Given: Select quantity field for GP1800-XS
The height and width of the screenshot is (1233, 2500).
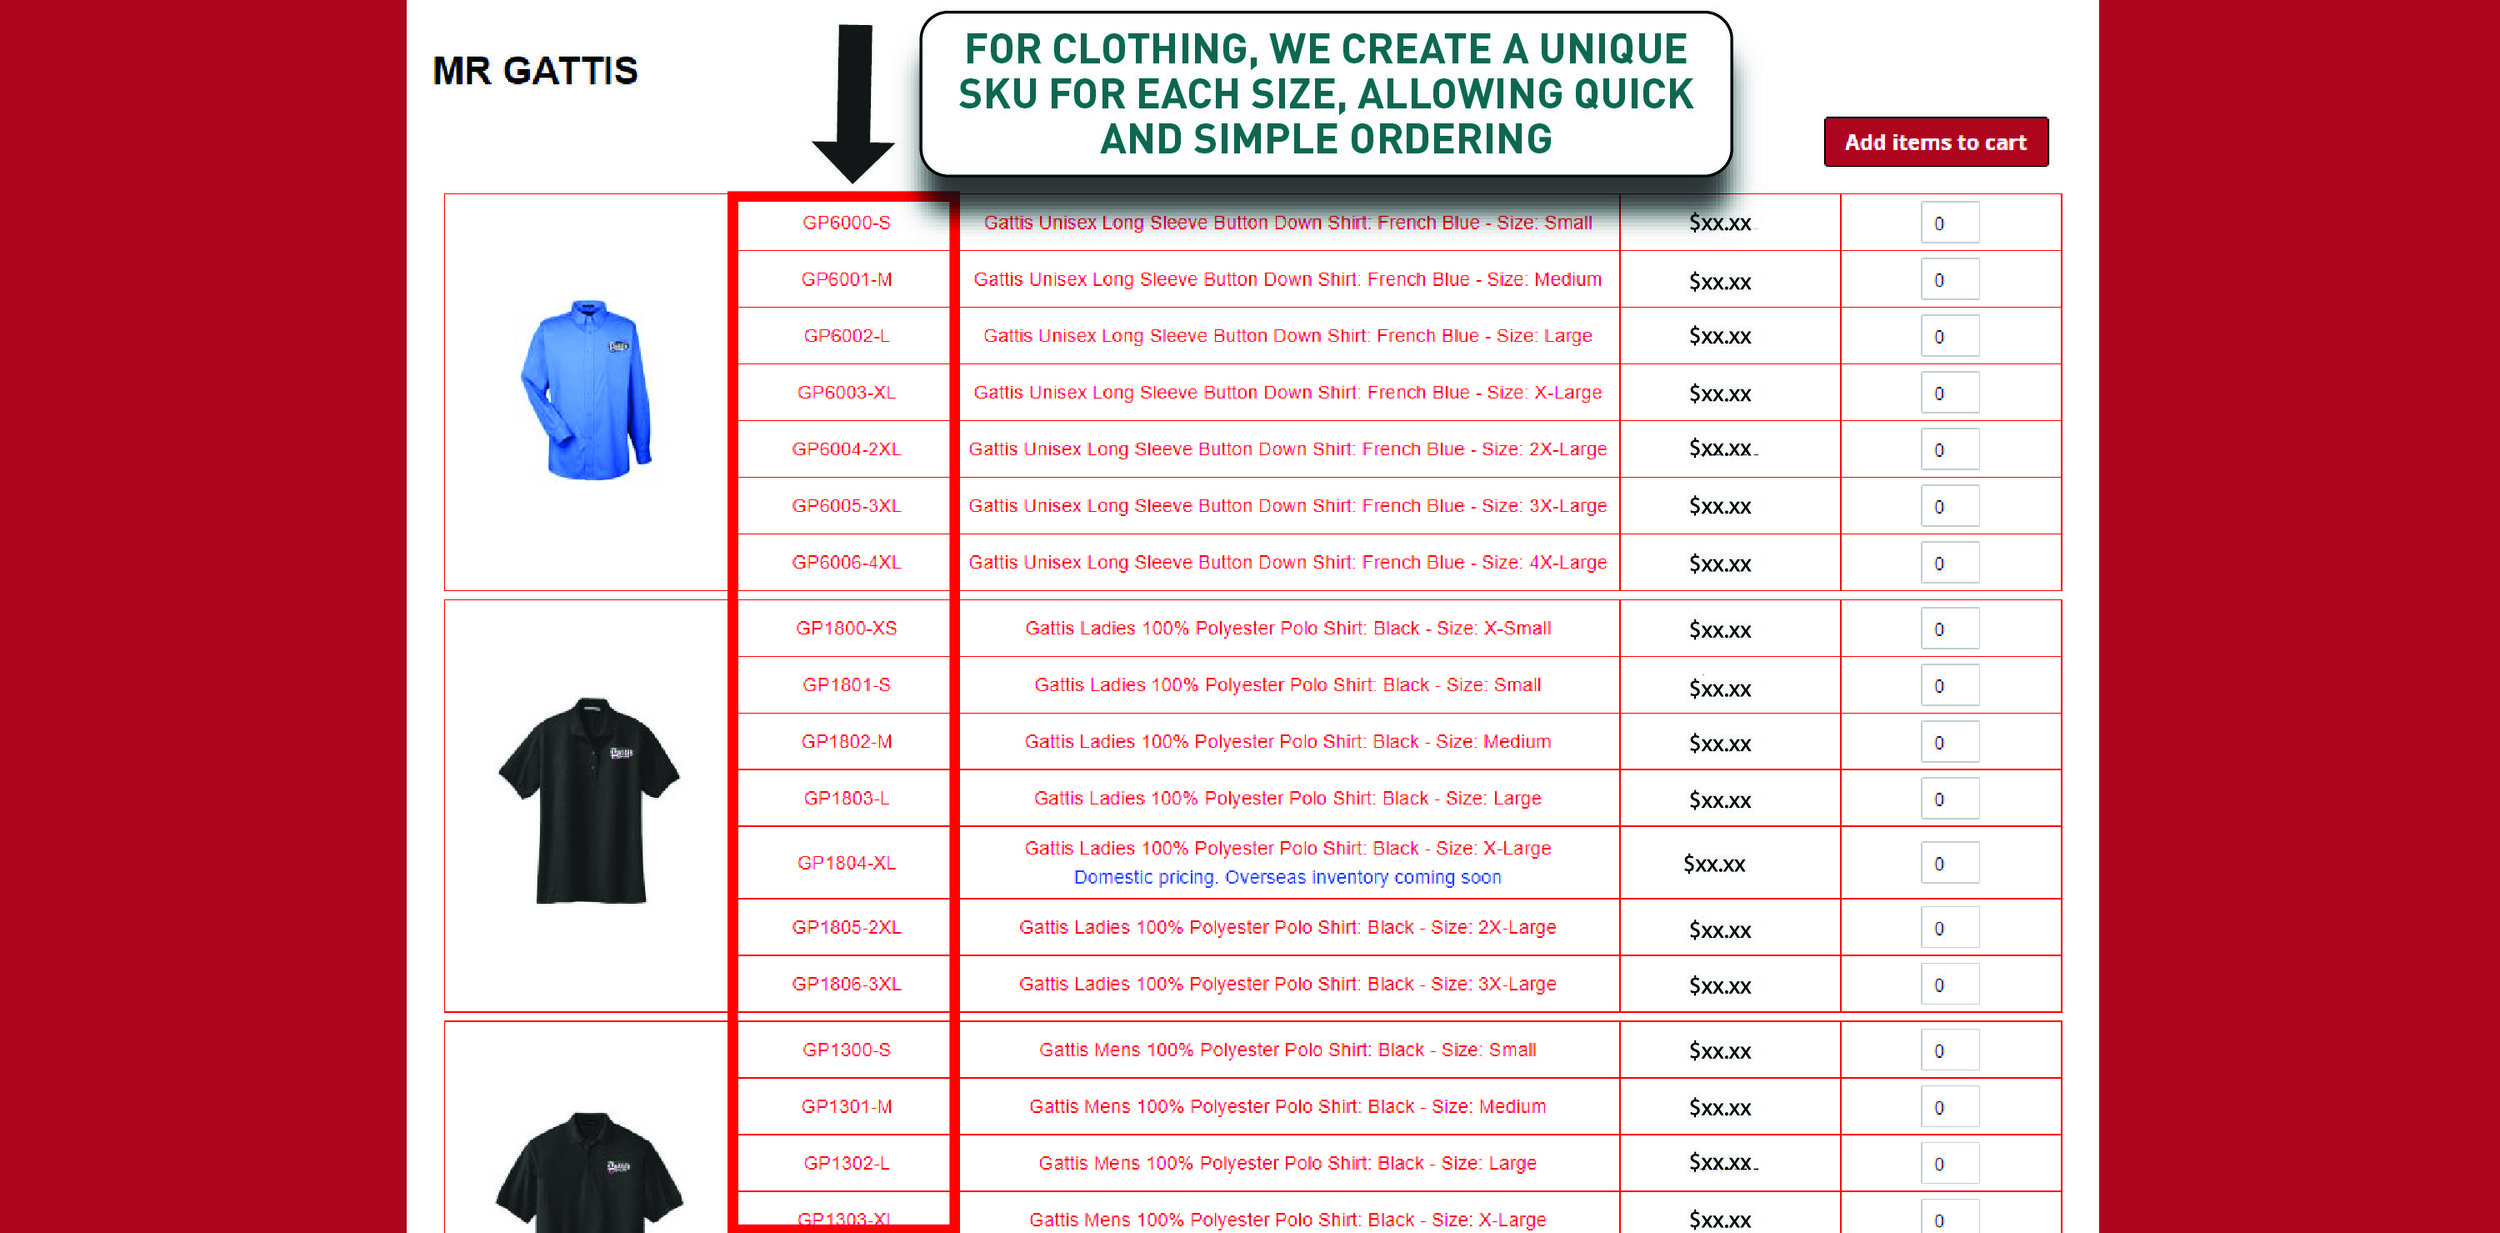Looking at the screenshot, I should tap(1940, 628).
